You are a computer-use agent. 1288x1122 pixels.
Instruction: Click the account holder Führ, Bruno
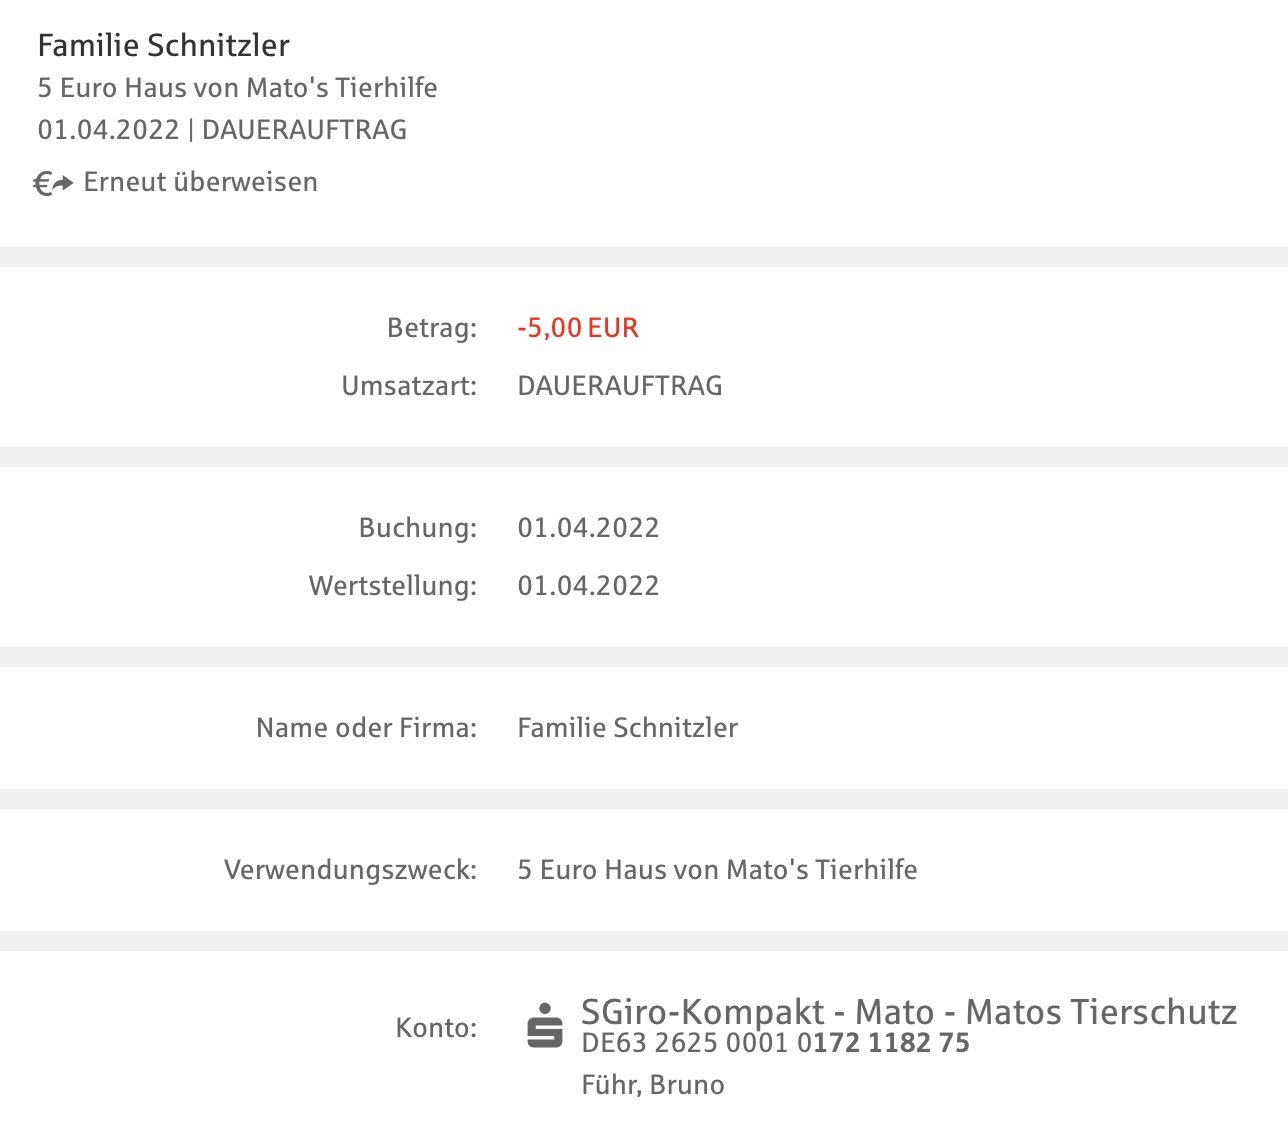pos(653,1085)
